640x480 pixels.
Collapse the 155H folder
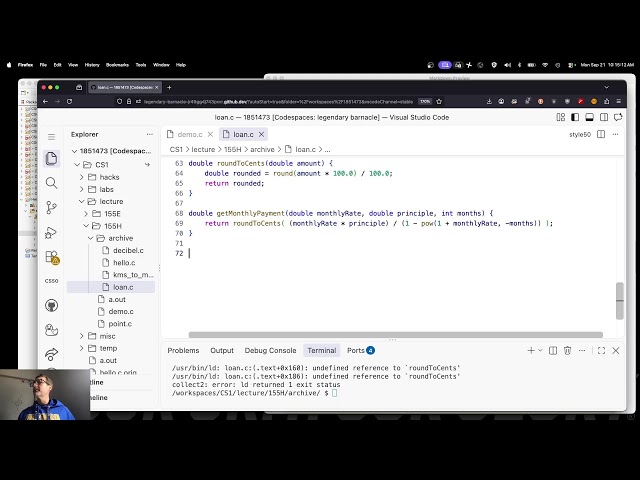86,226
